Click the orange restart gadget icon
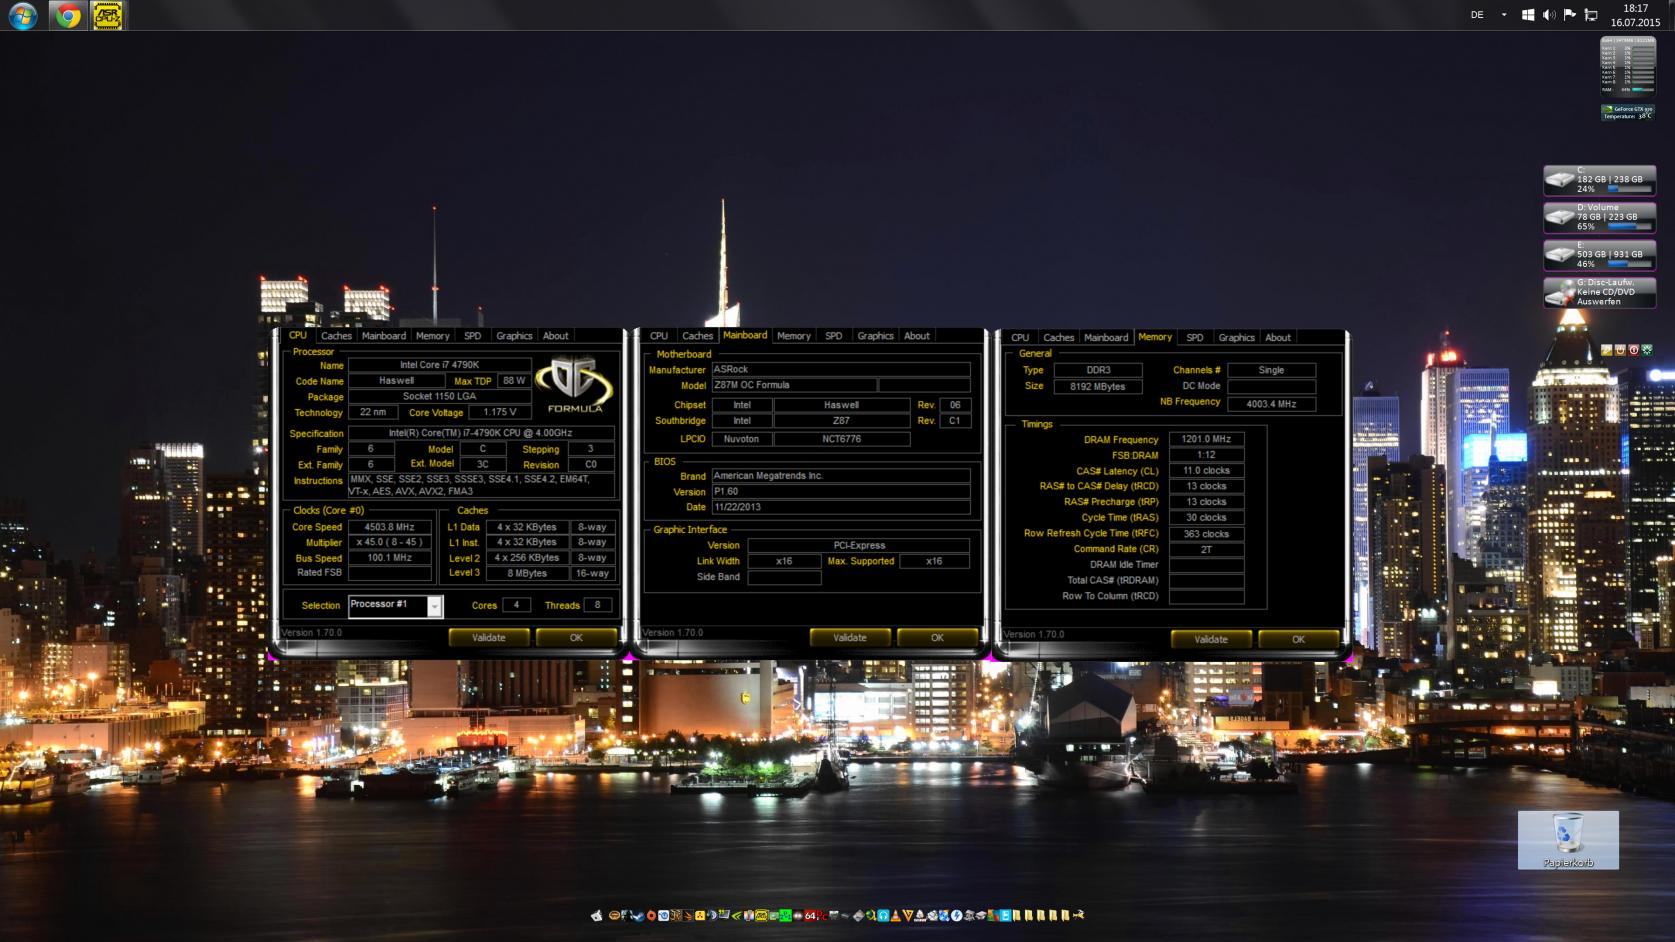 point(1620,350)
